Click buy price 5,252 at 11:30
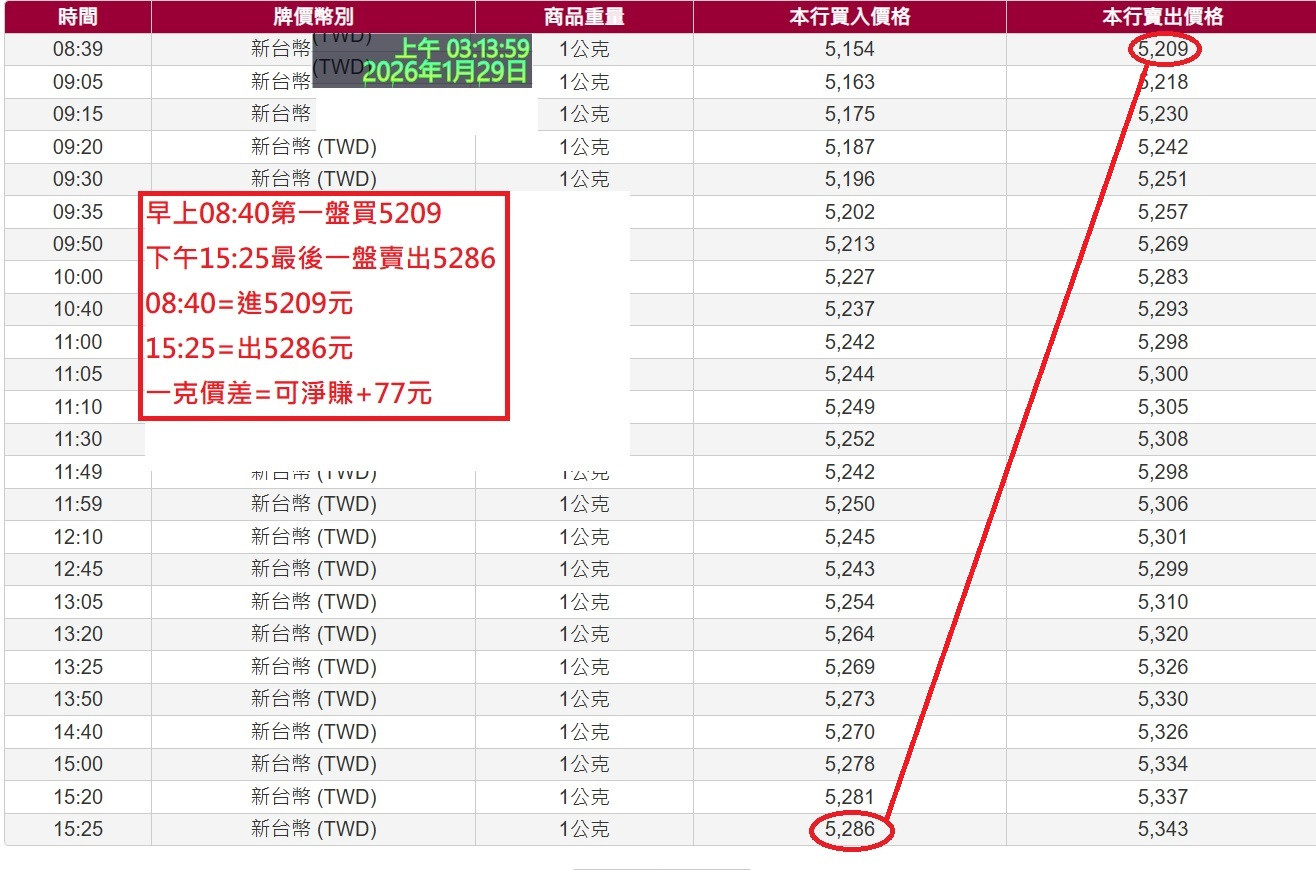The image size is (1316, 870). point(850,439)
